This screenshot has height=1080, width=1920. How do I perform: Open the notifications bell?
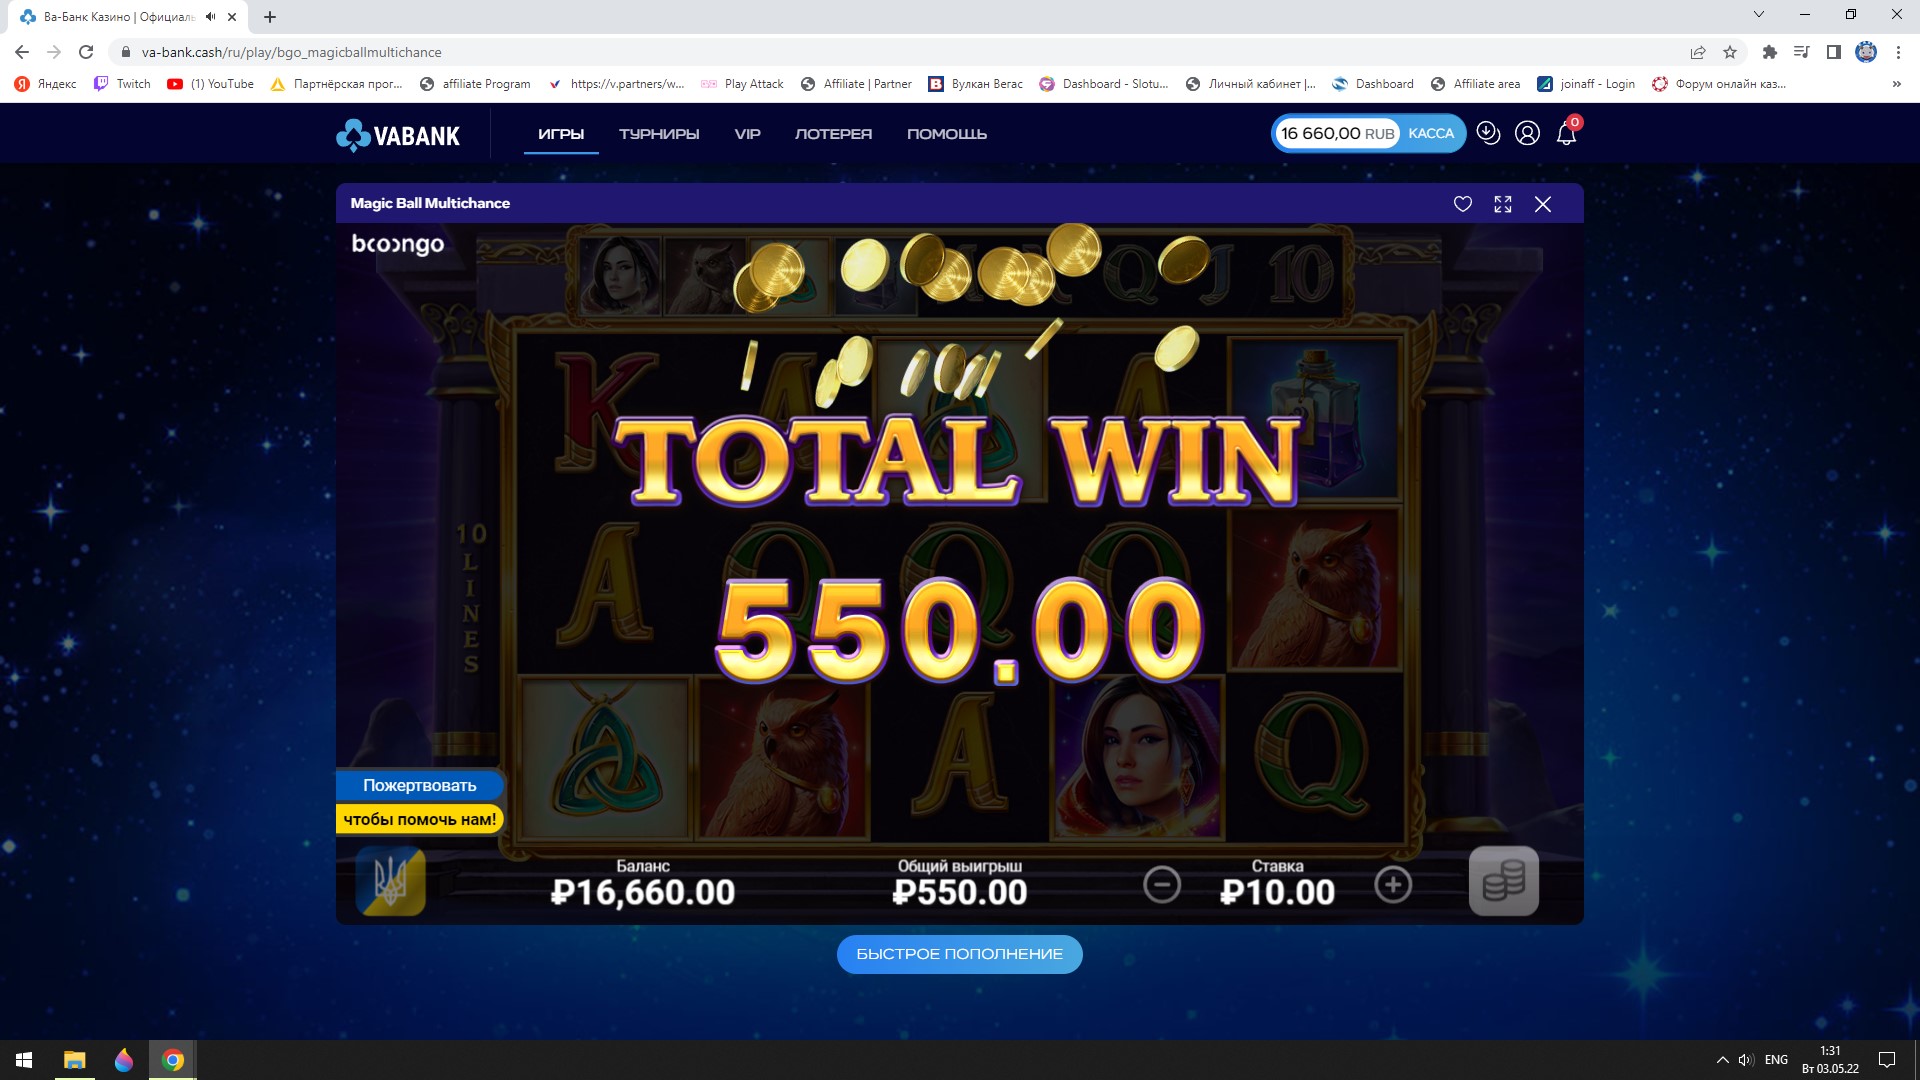pyautogui.click(x=1567, y=133)
